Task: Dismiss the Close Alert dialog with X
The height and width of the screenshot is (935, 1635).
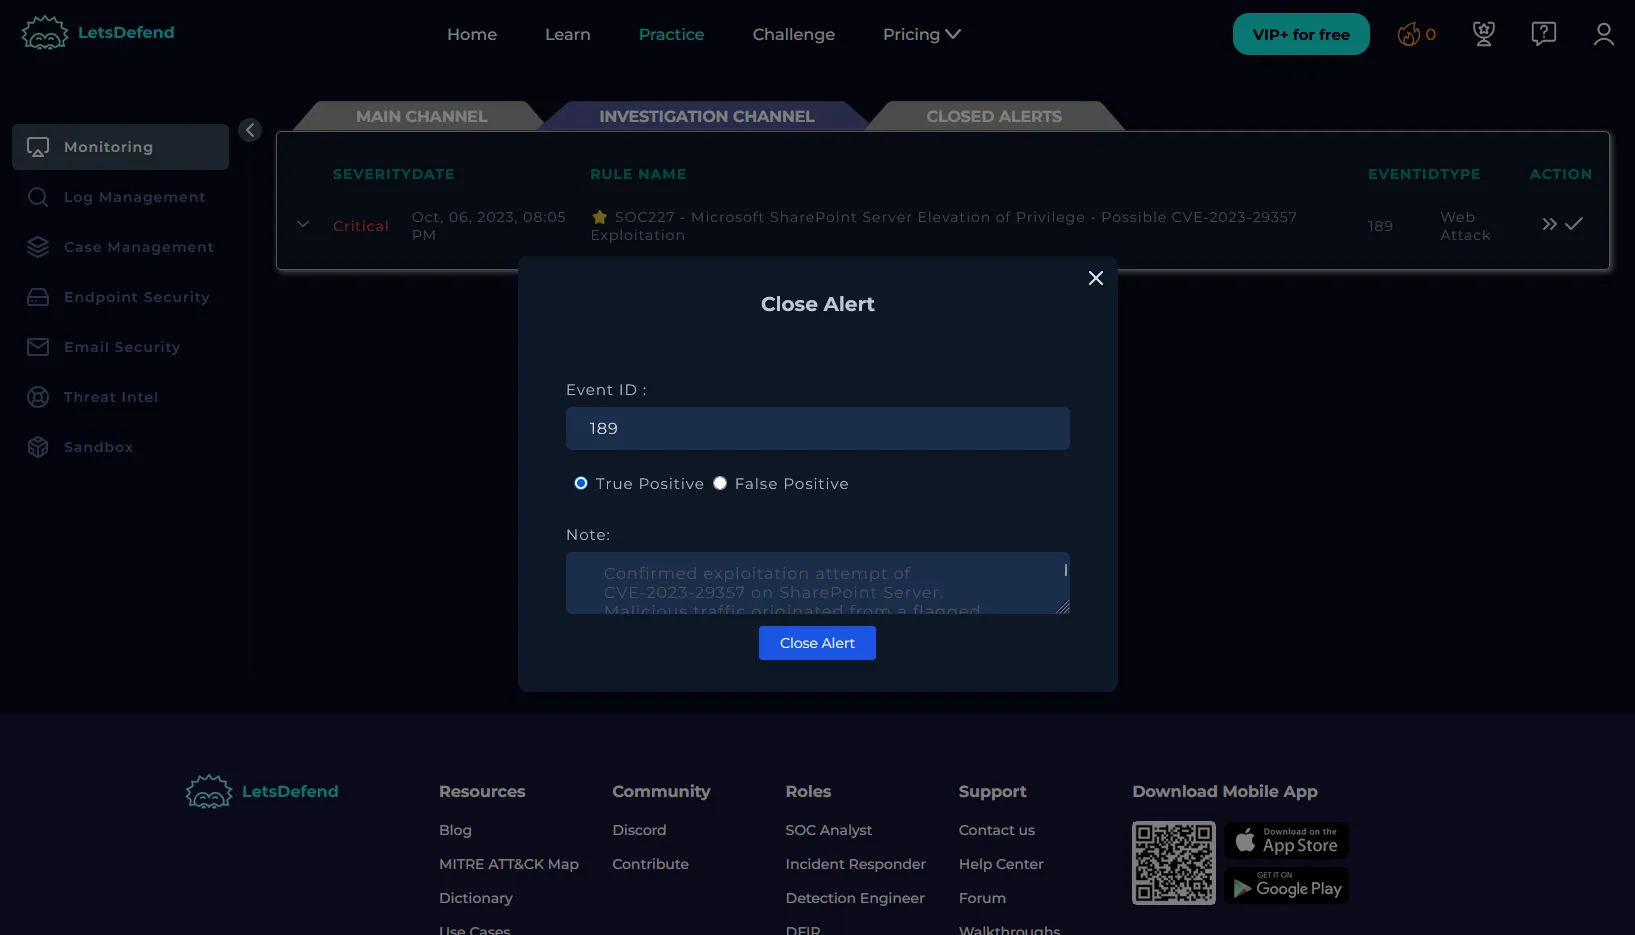Action: (x=1095, y=278)
